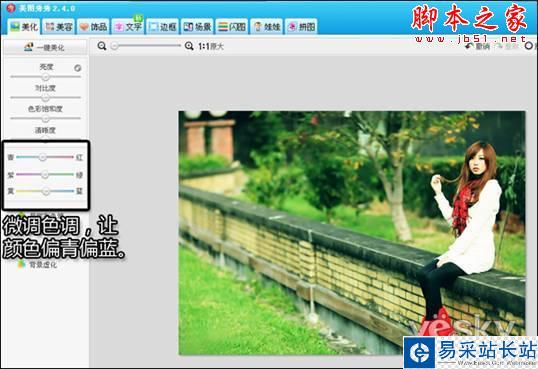This screenshot has width=538, height=369.
Task: Click the 对比度 contrast slider
Action: [x=45, y=98]
